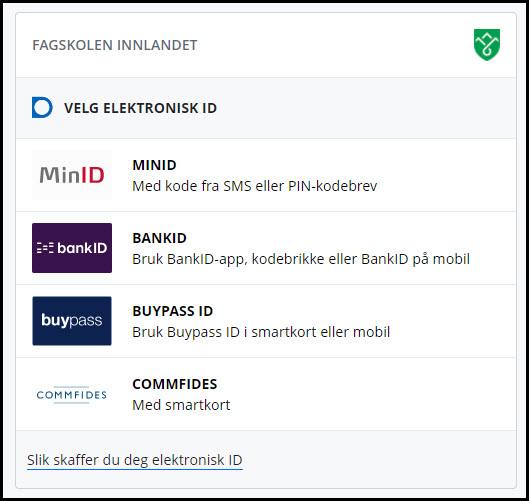Choose the COMMFIDES heading
529x501 pixels.
[175, 384]
